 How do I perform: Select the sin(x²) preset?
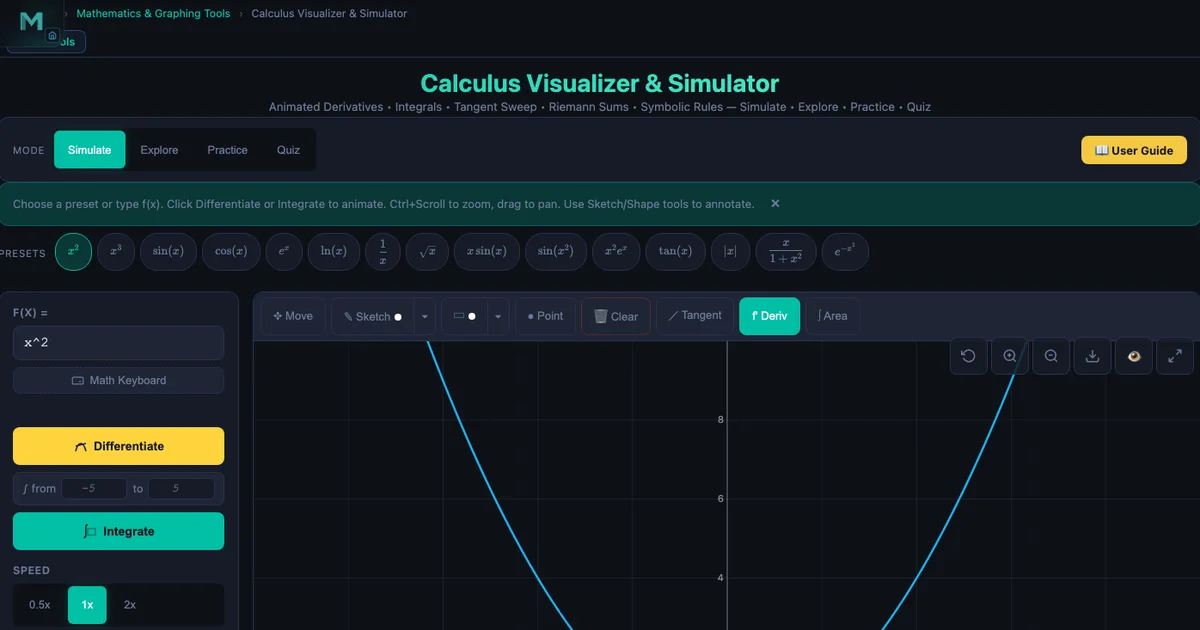pos(556,252)
